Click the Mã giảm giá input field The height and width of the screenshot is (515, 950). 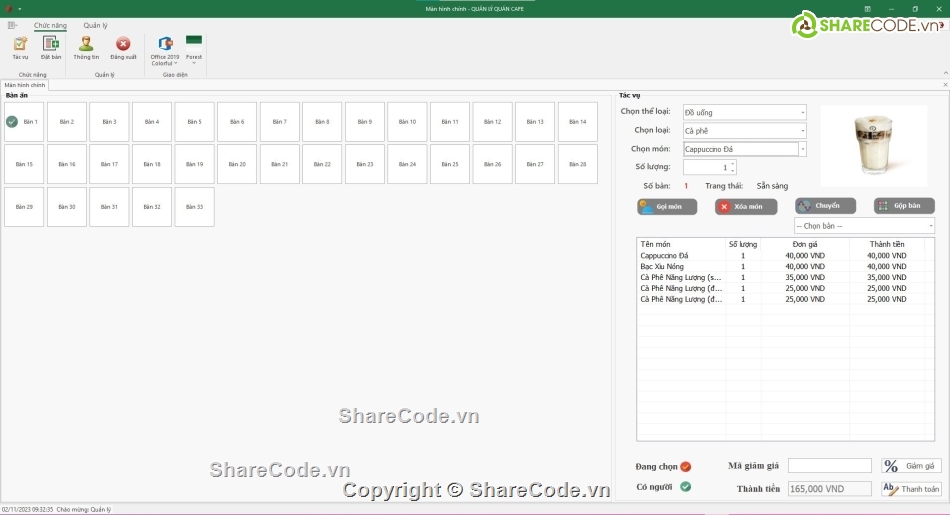point(829,466)
